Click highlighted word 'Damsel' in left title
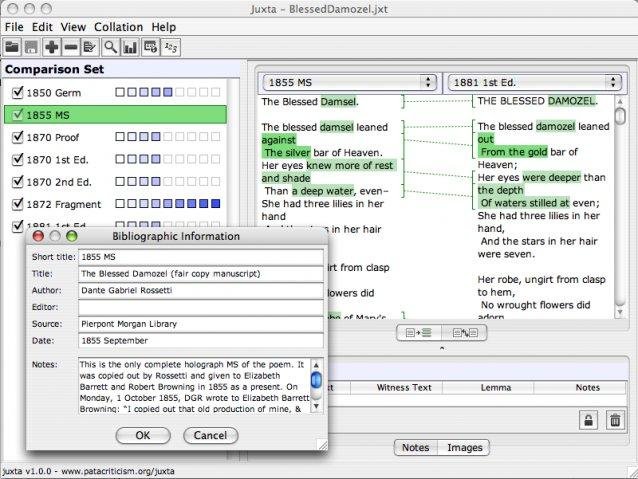The image size is (638, 479). (339, 102)
